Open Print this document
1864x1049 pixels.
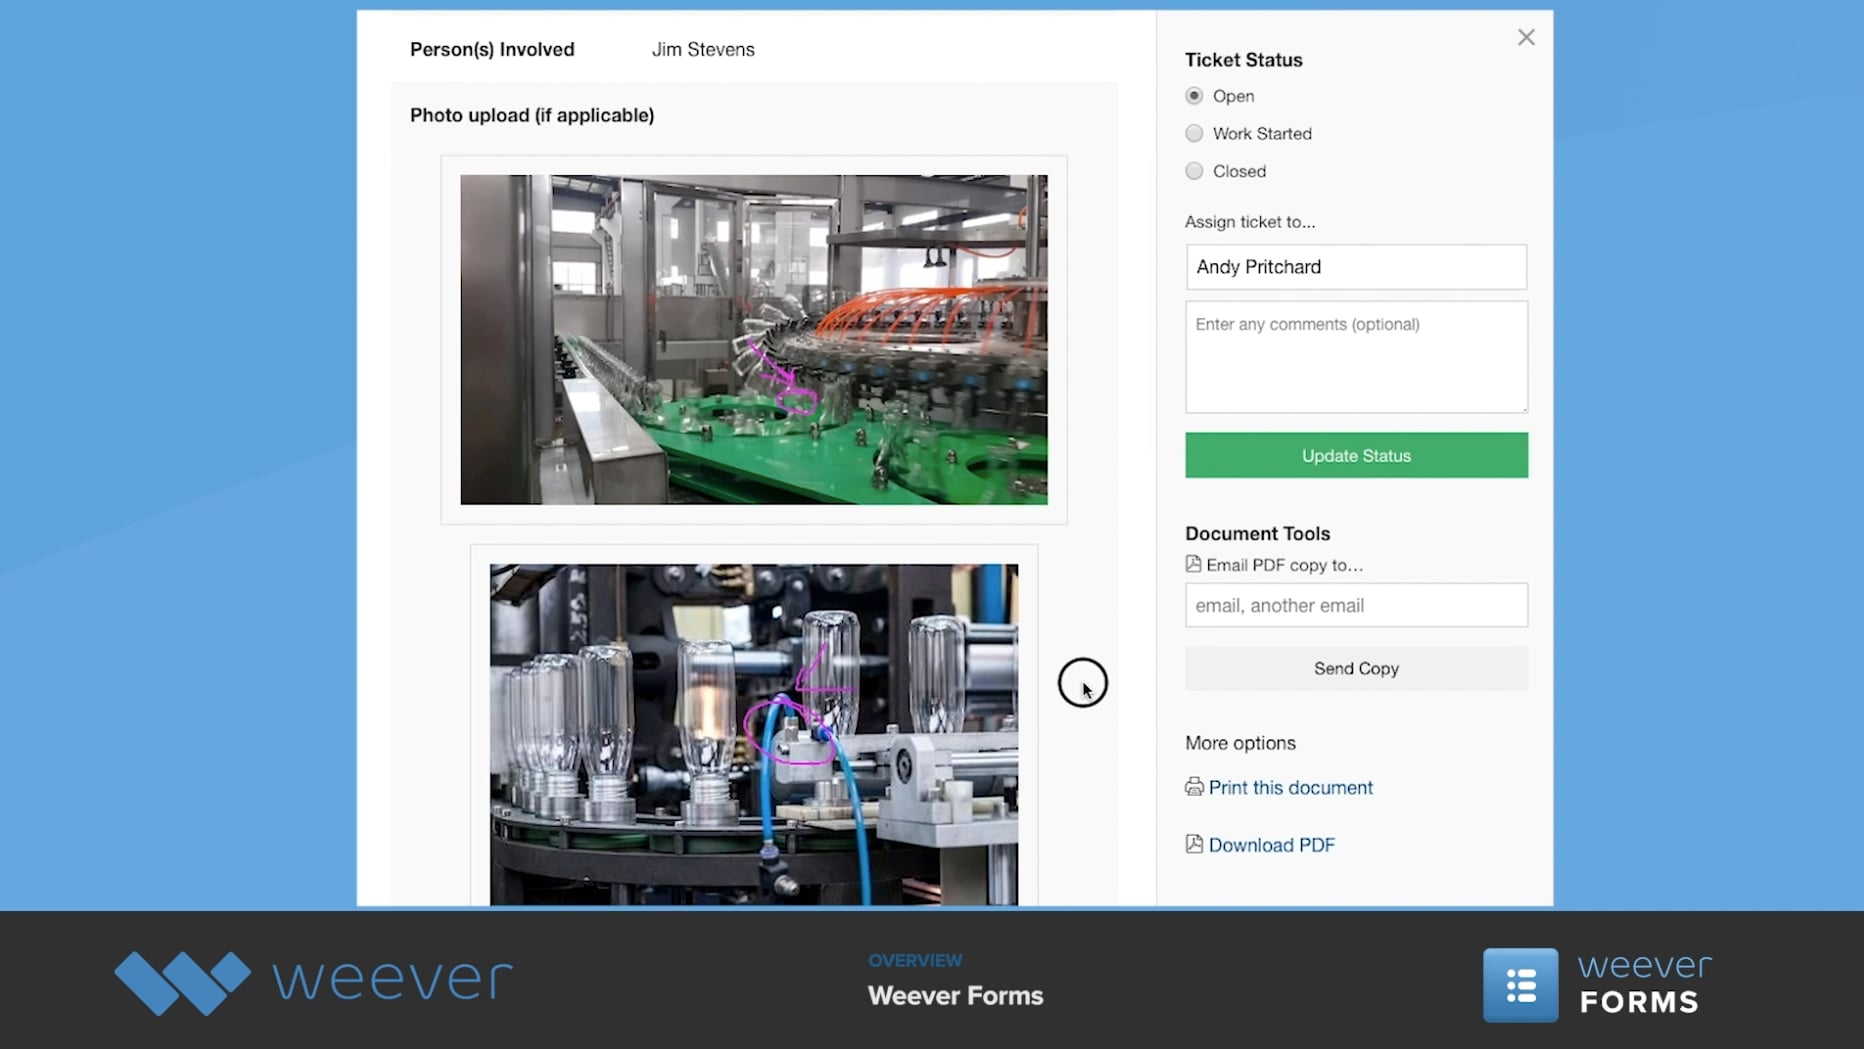[1289, 787]
